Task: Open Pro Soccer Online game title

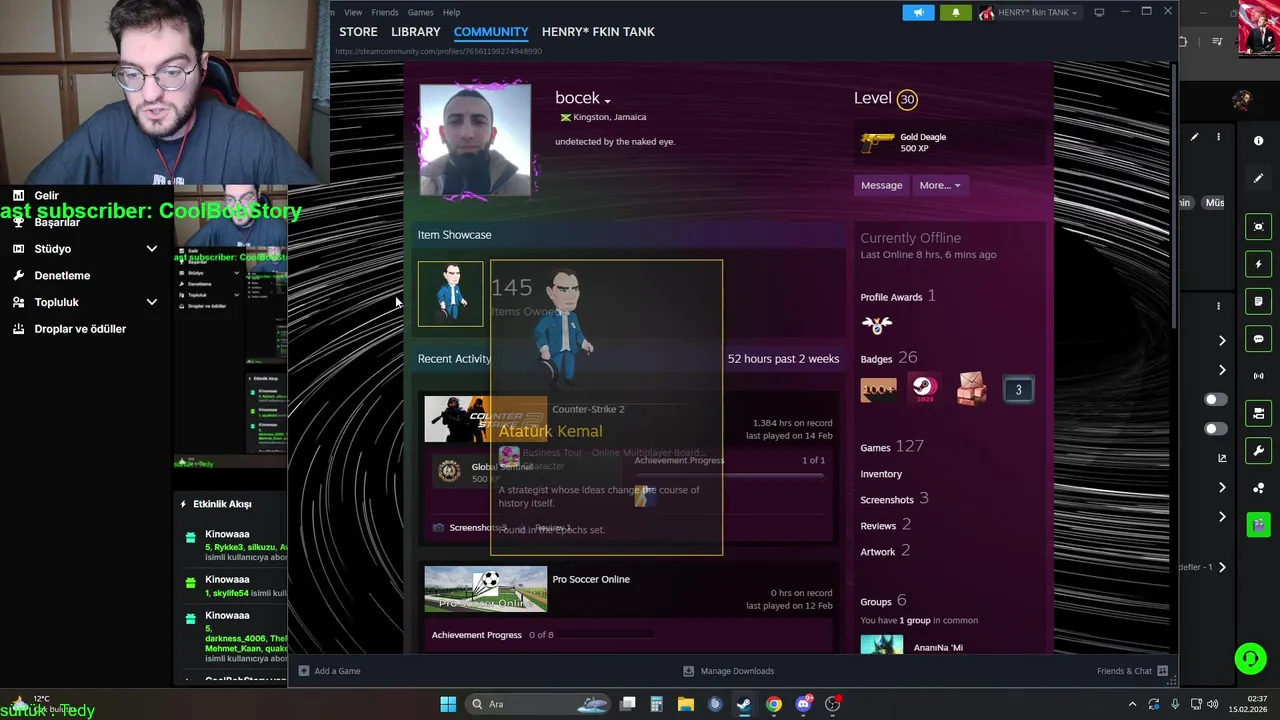Action: [x=591, y=579]
